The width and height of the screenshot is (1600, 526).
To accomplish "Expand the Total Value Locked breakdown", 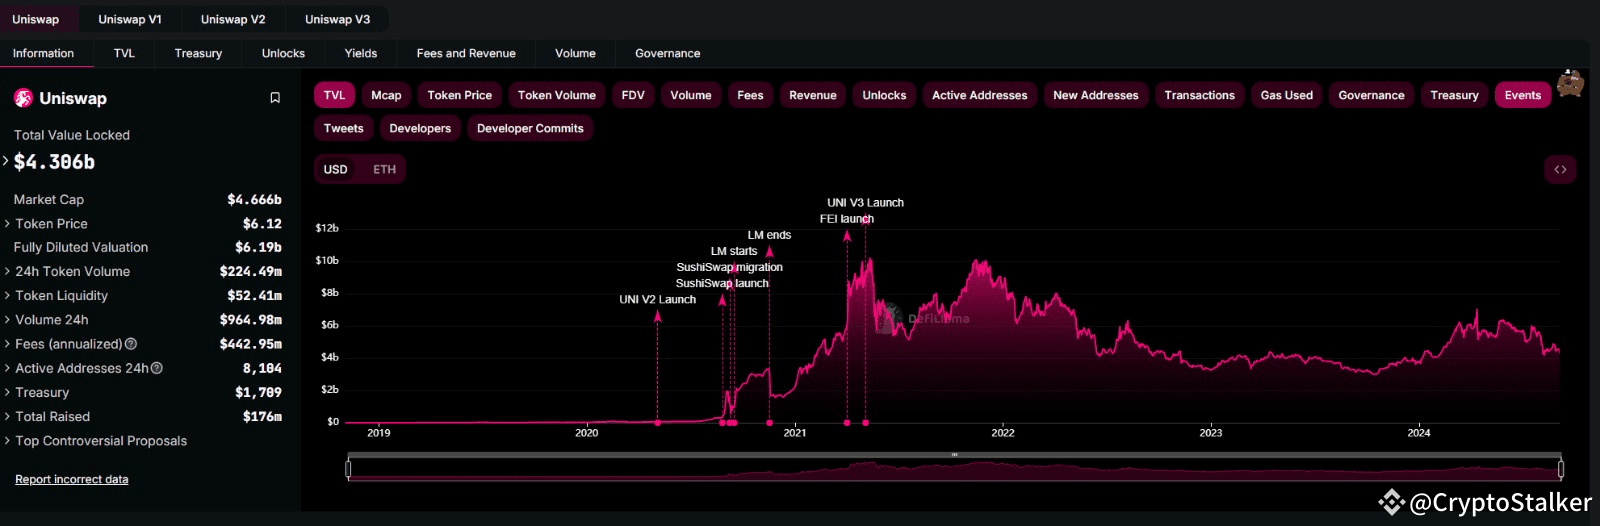I will point(7,161).
